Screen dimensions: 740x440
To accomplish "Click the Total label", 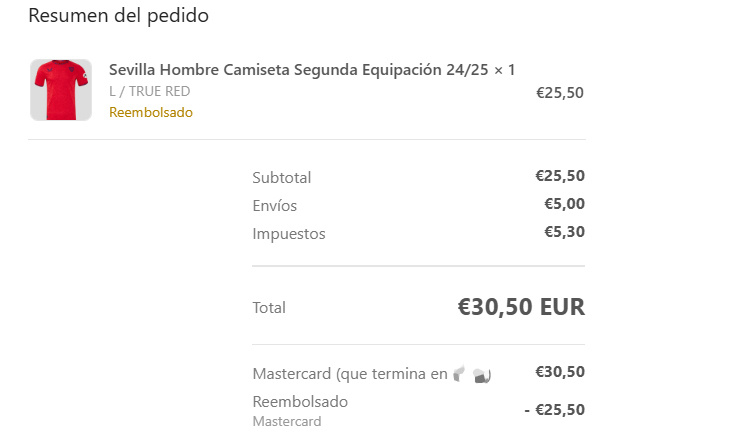I will coord(269,308).
